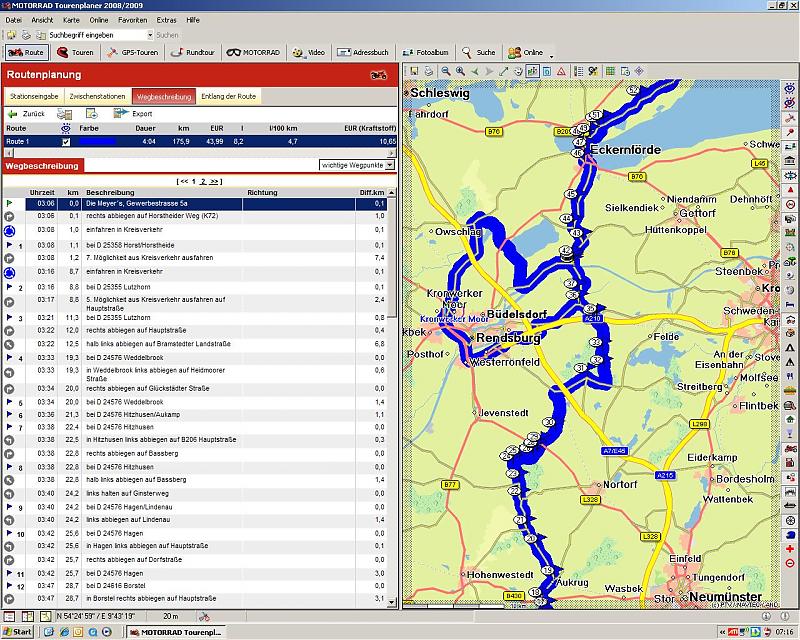Click the GPS-Touren toolbar button

132,52
